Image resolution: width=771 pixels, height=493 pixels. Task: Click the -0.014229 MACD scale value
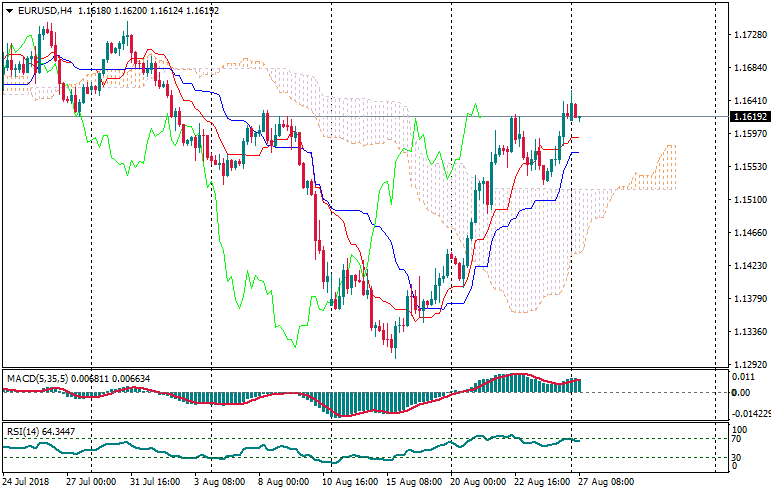click(749, 413)
